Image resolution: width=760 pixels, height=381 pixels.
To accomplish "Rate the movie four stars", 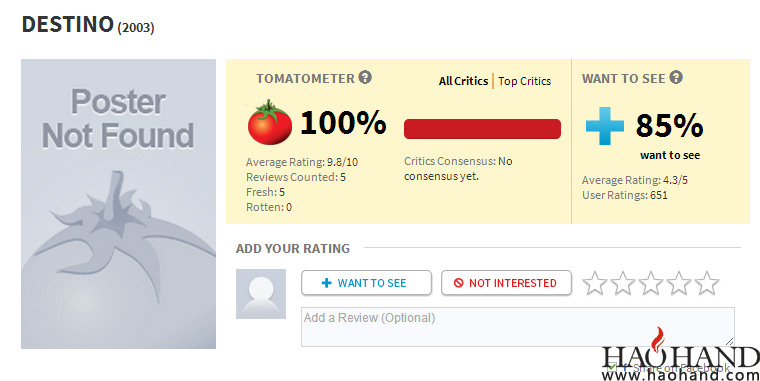I will pyautogui.click(x=679, y=283).
